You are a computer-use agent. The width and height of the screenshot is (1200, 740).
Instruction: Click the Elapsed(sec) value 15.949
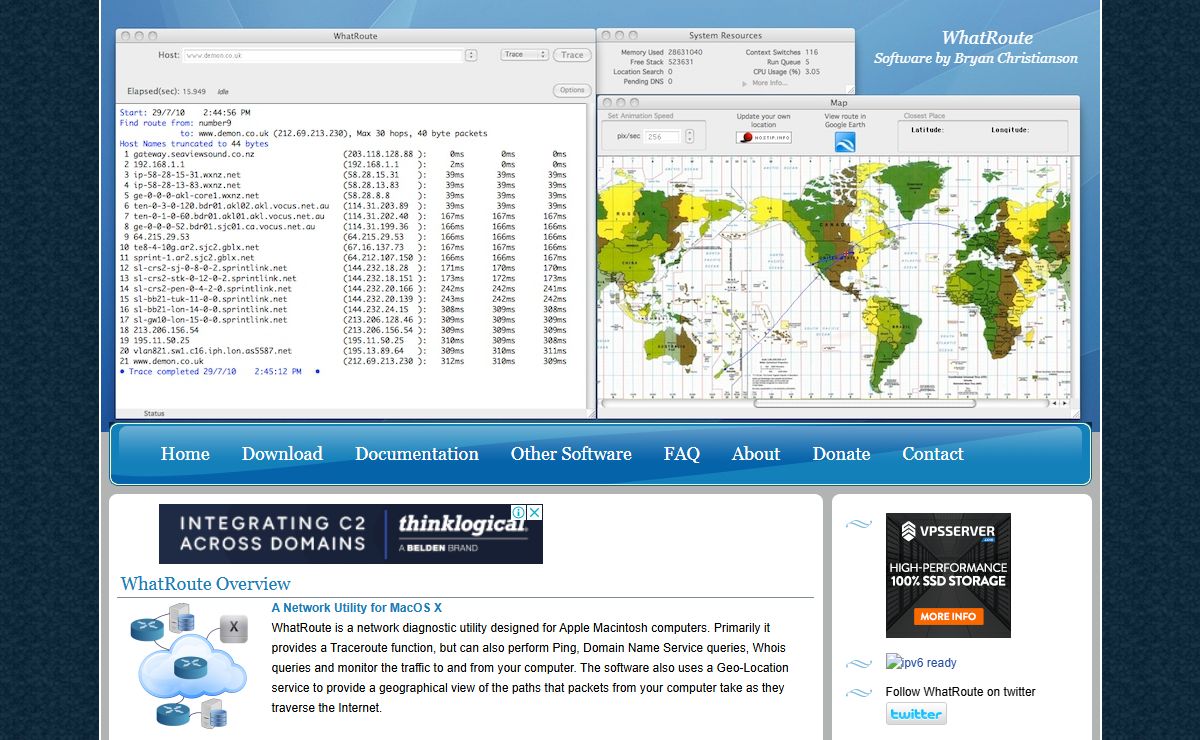pyautogui.click(x=194, y=91)
